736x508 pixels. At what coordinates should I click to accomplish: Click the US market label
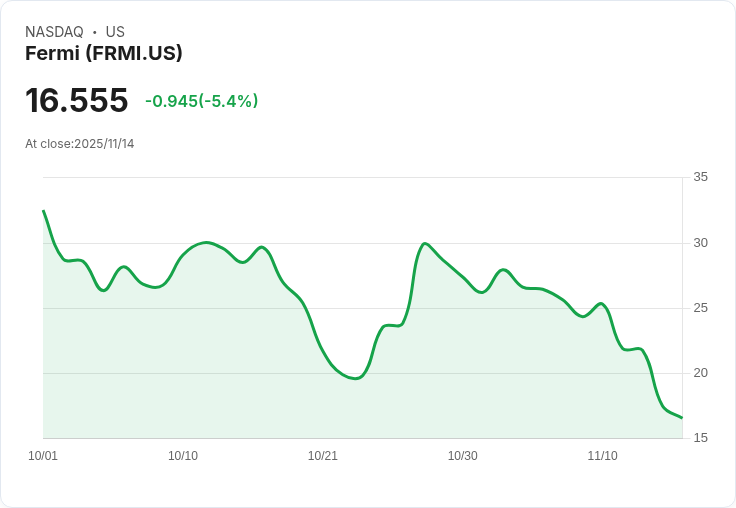[x=115, y=32]
